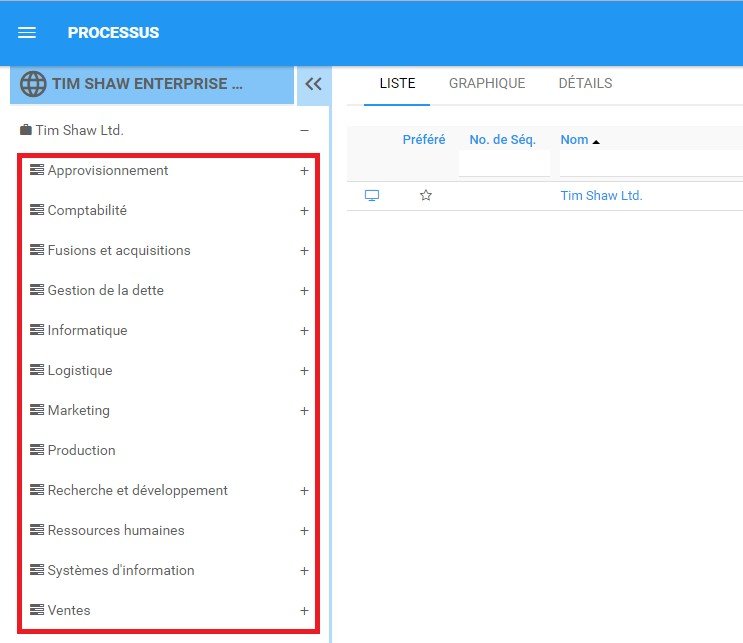Screen dimensions: 743x643
Task: Select Fusions et acquisitions in the tree
Action: (x=119, y=250)
